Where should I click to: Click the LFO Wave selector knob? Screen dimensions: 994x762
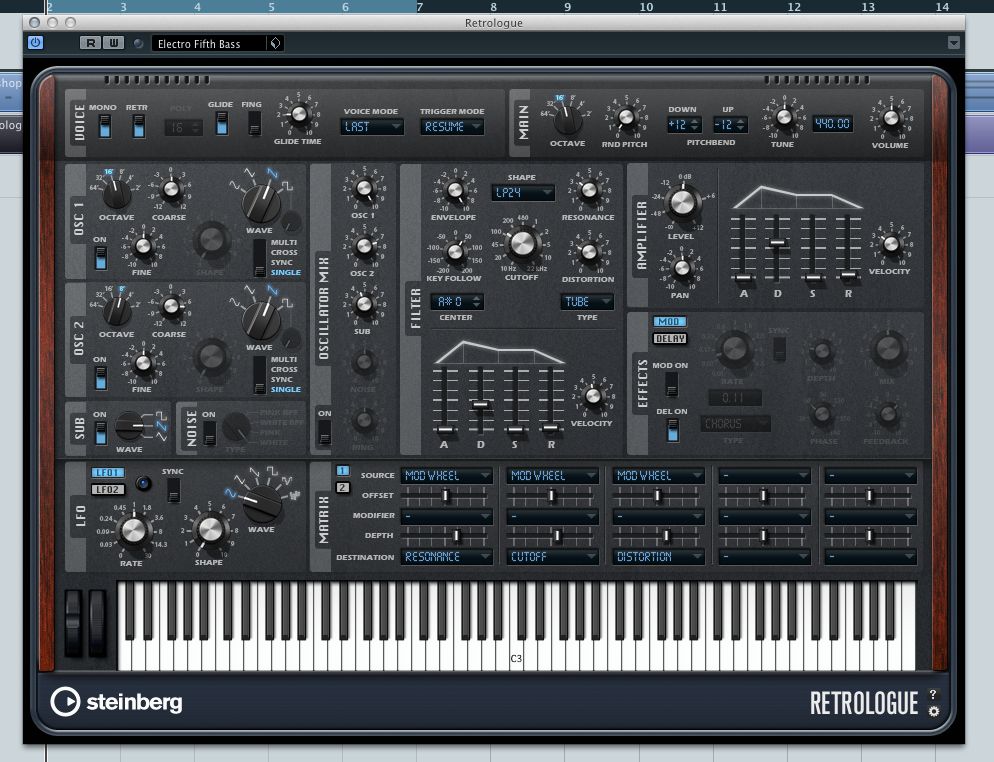tap(263, 504)
